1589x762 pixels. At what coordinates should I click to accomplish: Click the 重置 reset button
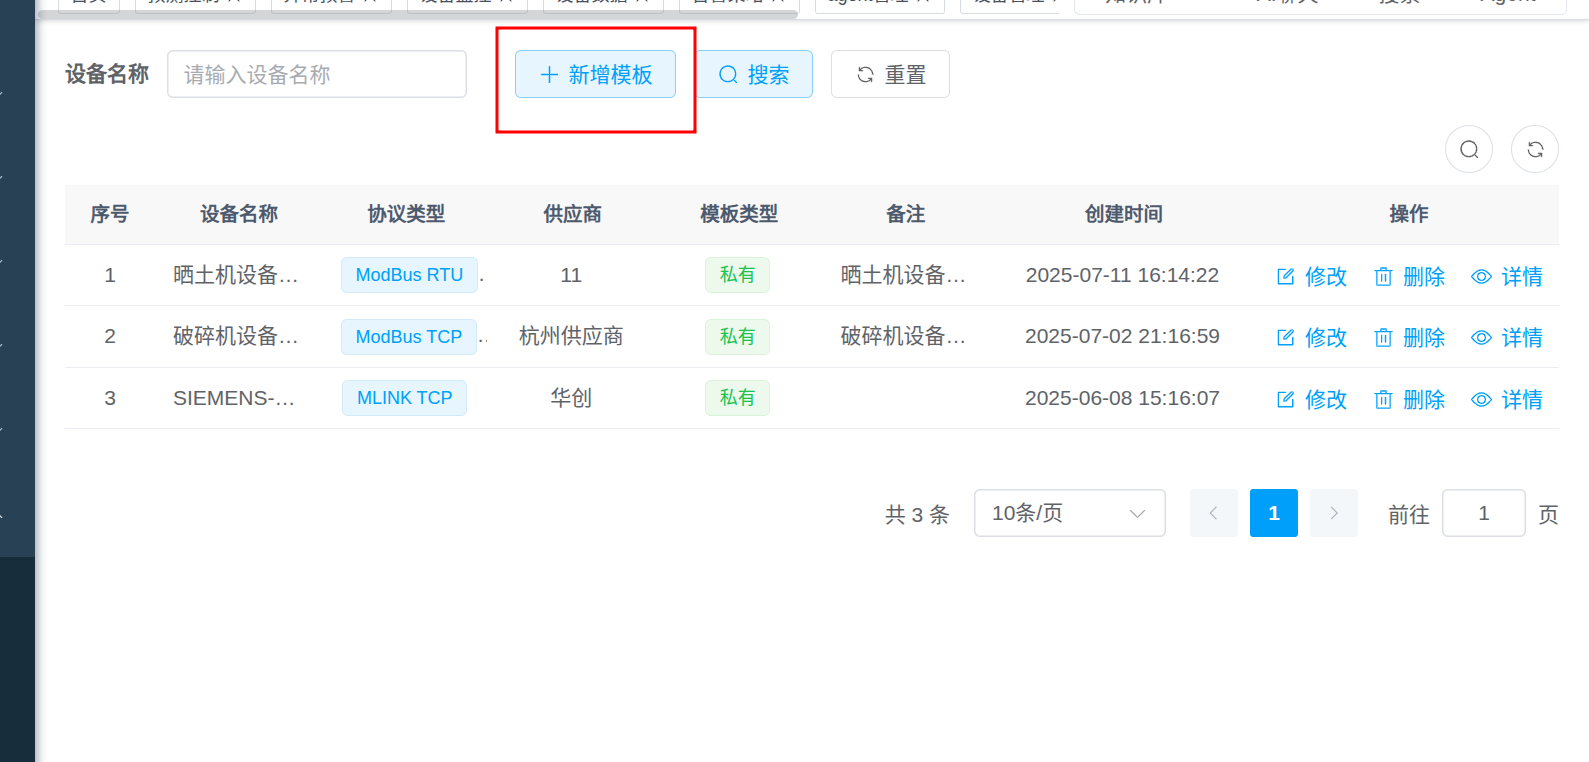click(x=890, y=75)
